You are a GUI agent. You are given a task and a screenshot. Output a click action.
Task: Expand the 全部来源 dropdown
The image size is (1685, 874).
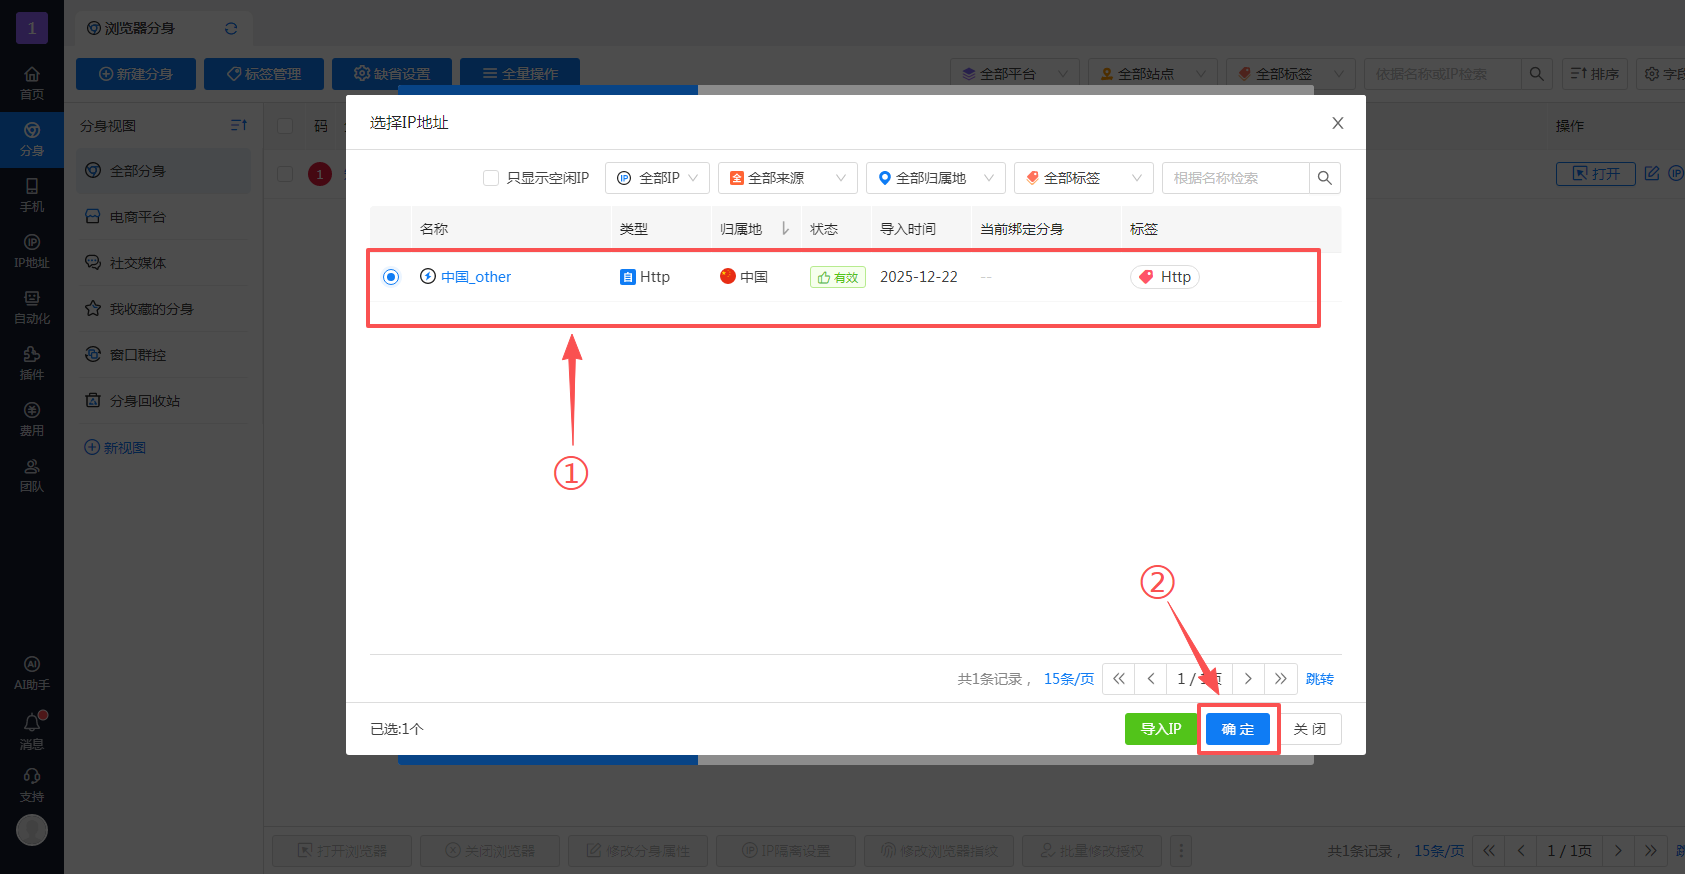[x=788, y=178]
